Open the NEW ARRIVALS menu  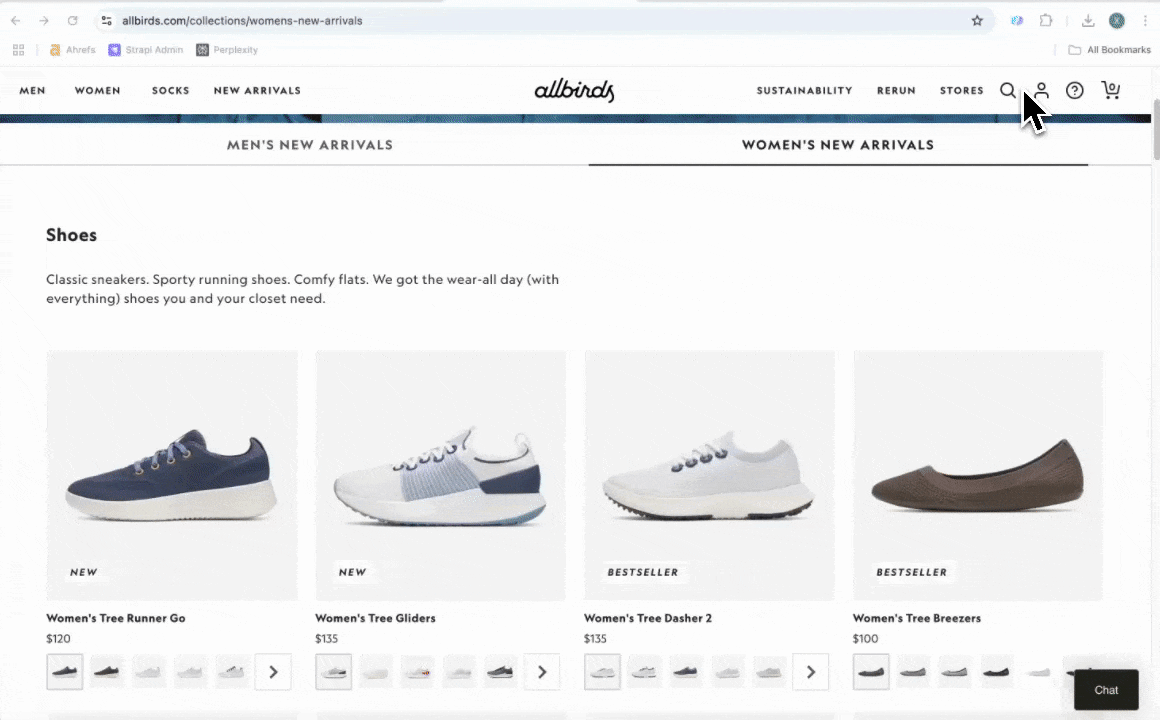(x=257, y=90)
